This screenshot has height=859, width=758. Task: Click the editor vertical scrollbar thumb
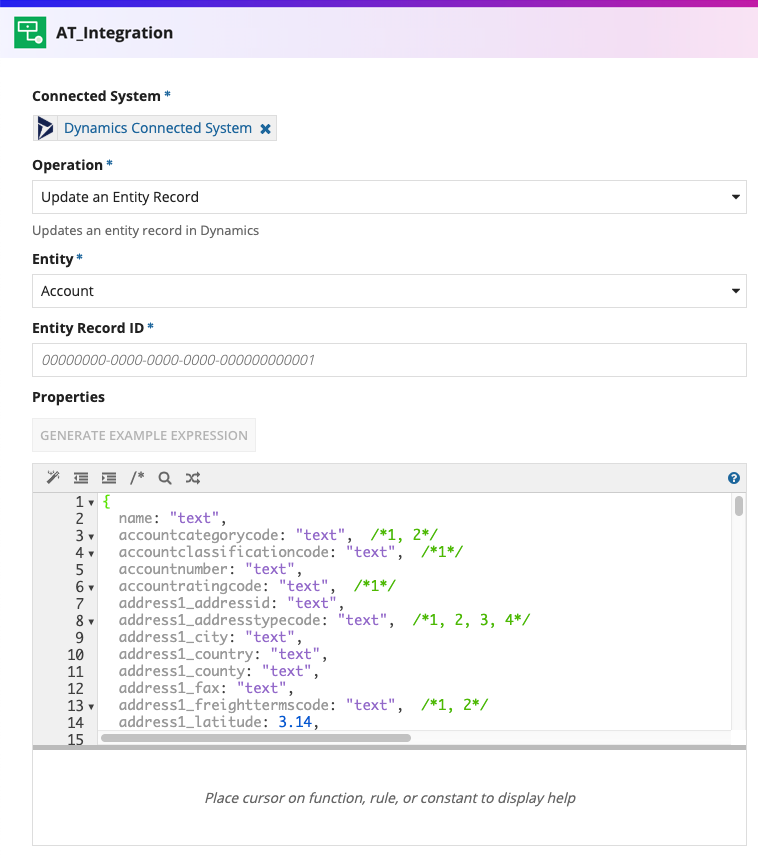(x=739, y=506)
